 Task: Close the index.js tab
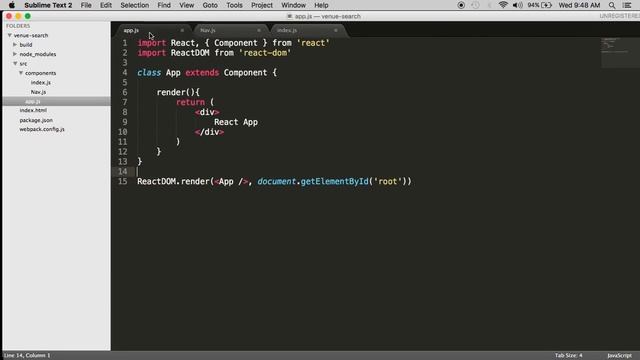click(x=336, y=30)
